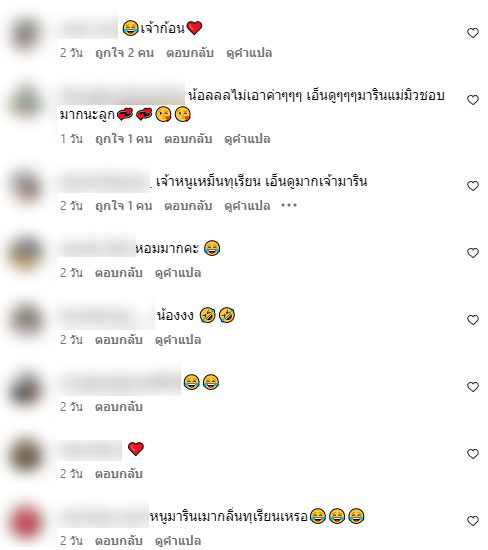Tap heart icon next to น้องงง comment

[473, 320]
